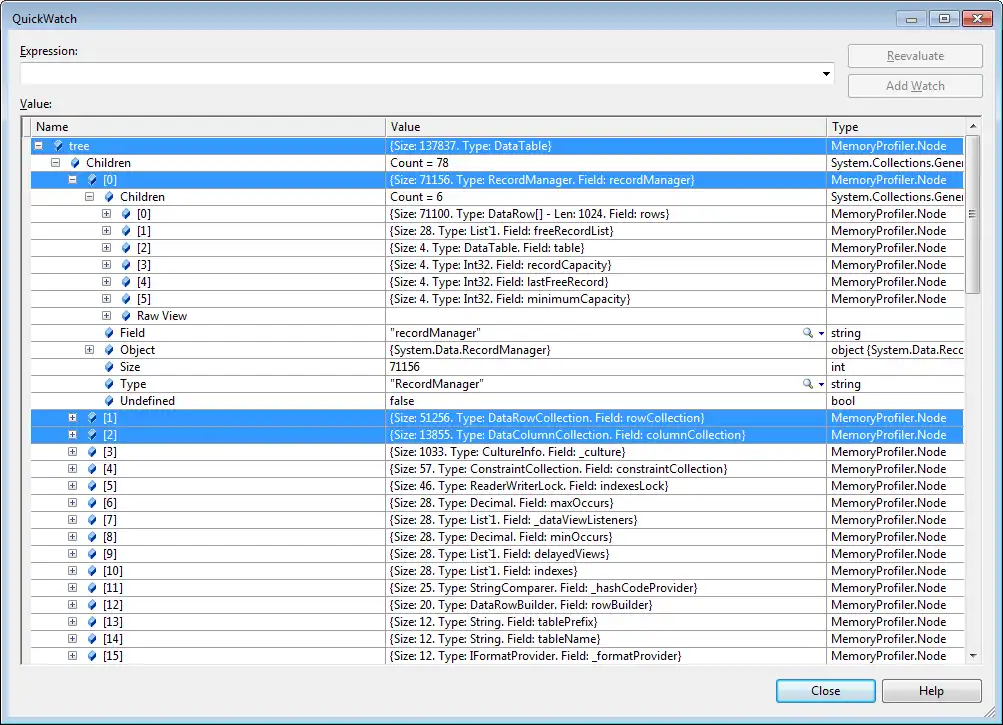Image resolution: width=1003 pixels, height=725 pixels.
Task: Select value "{Size: 28. Type: Decimal. Field: maxOccurs}"
Action: (x=502, y=502)
